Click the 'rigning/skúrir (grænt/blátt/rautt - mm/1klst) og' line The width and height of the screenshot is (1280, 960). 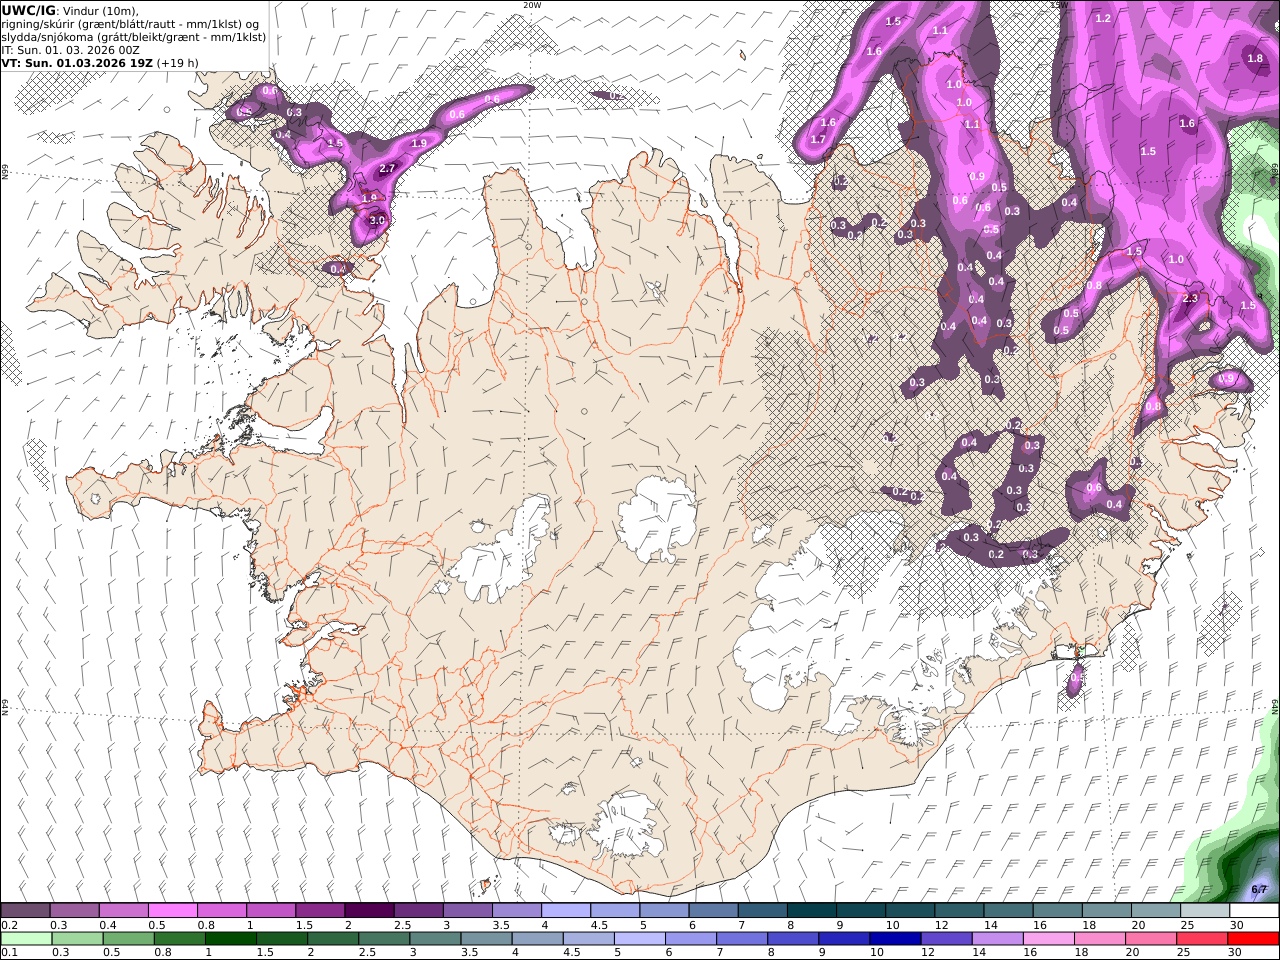pyautogui.click(x=130, y=24)
